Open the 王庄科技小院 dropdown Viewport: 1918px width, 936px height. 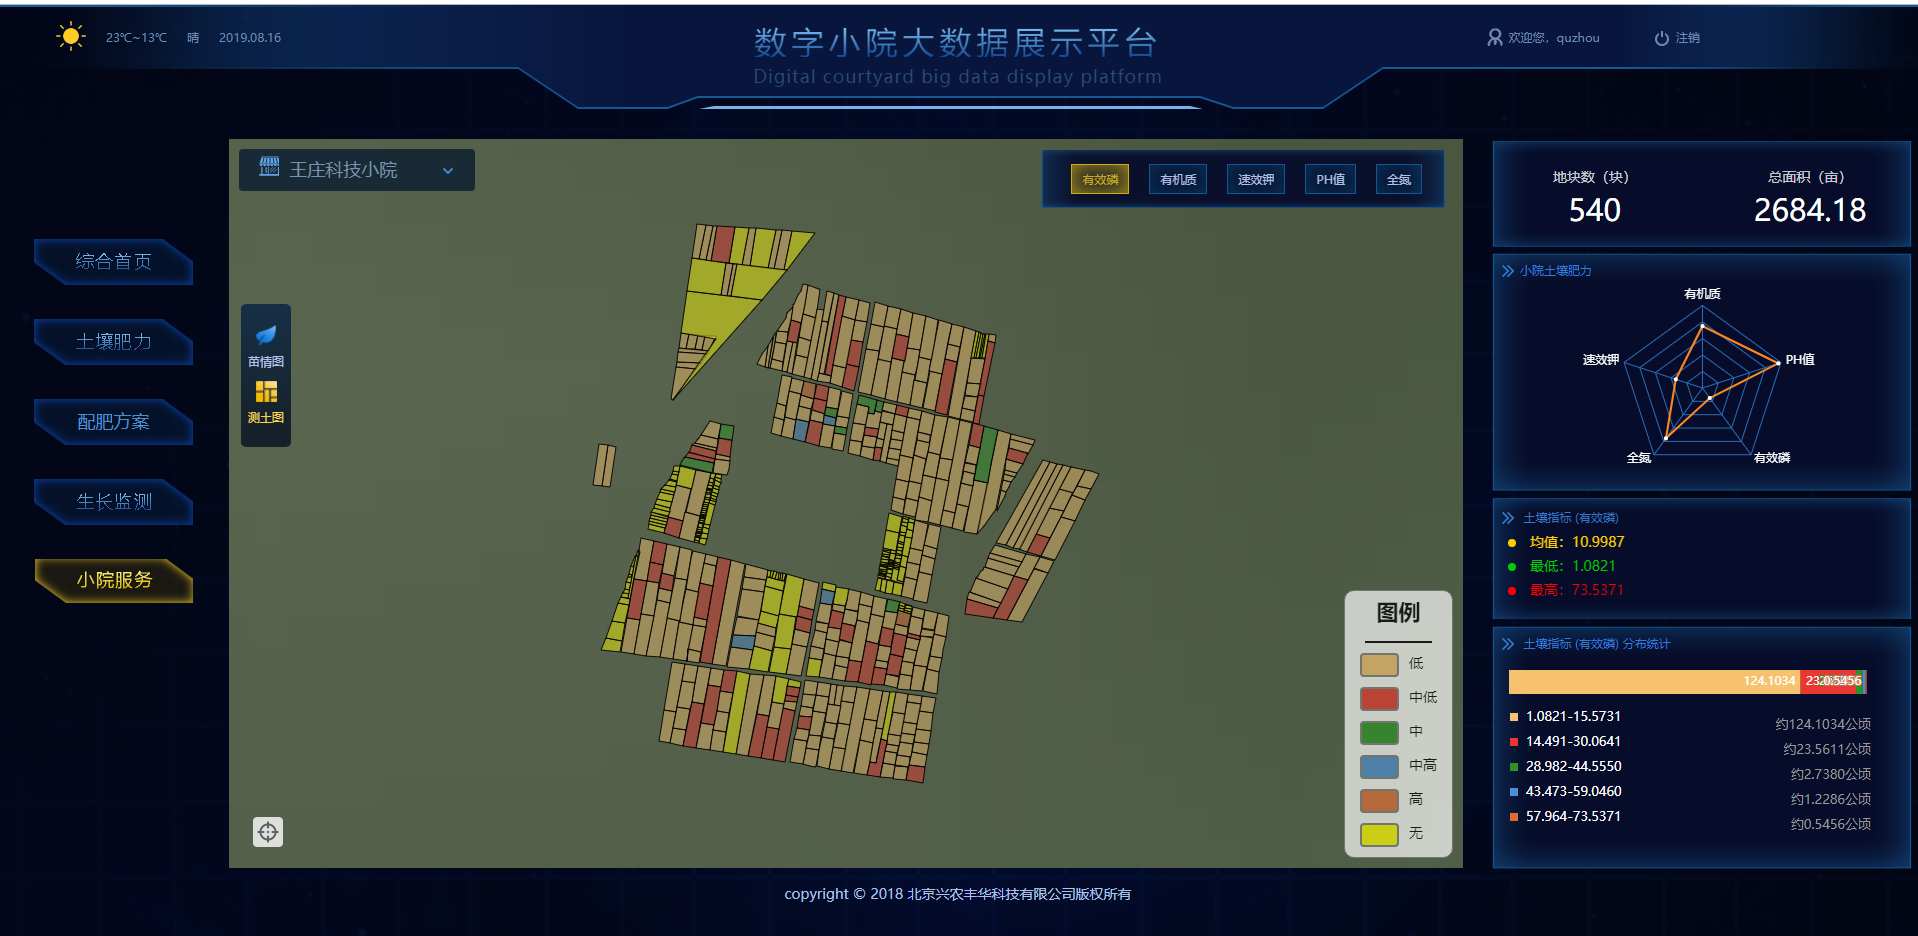448,171
